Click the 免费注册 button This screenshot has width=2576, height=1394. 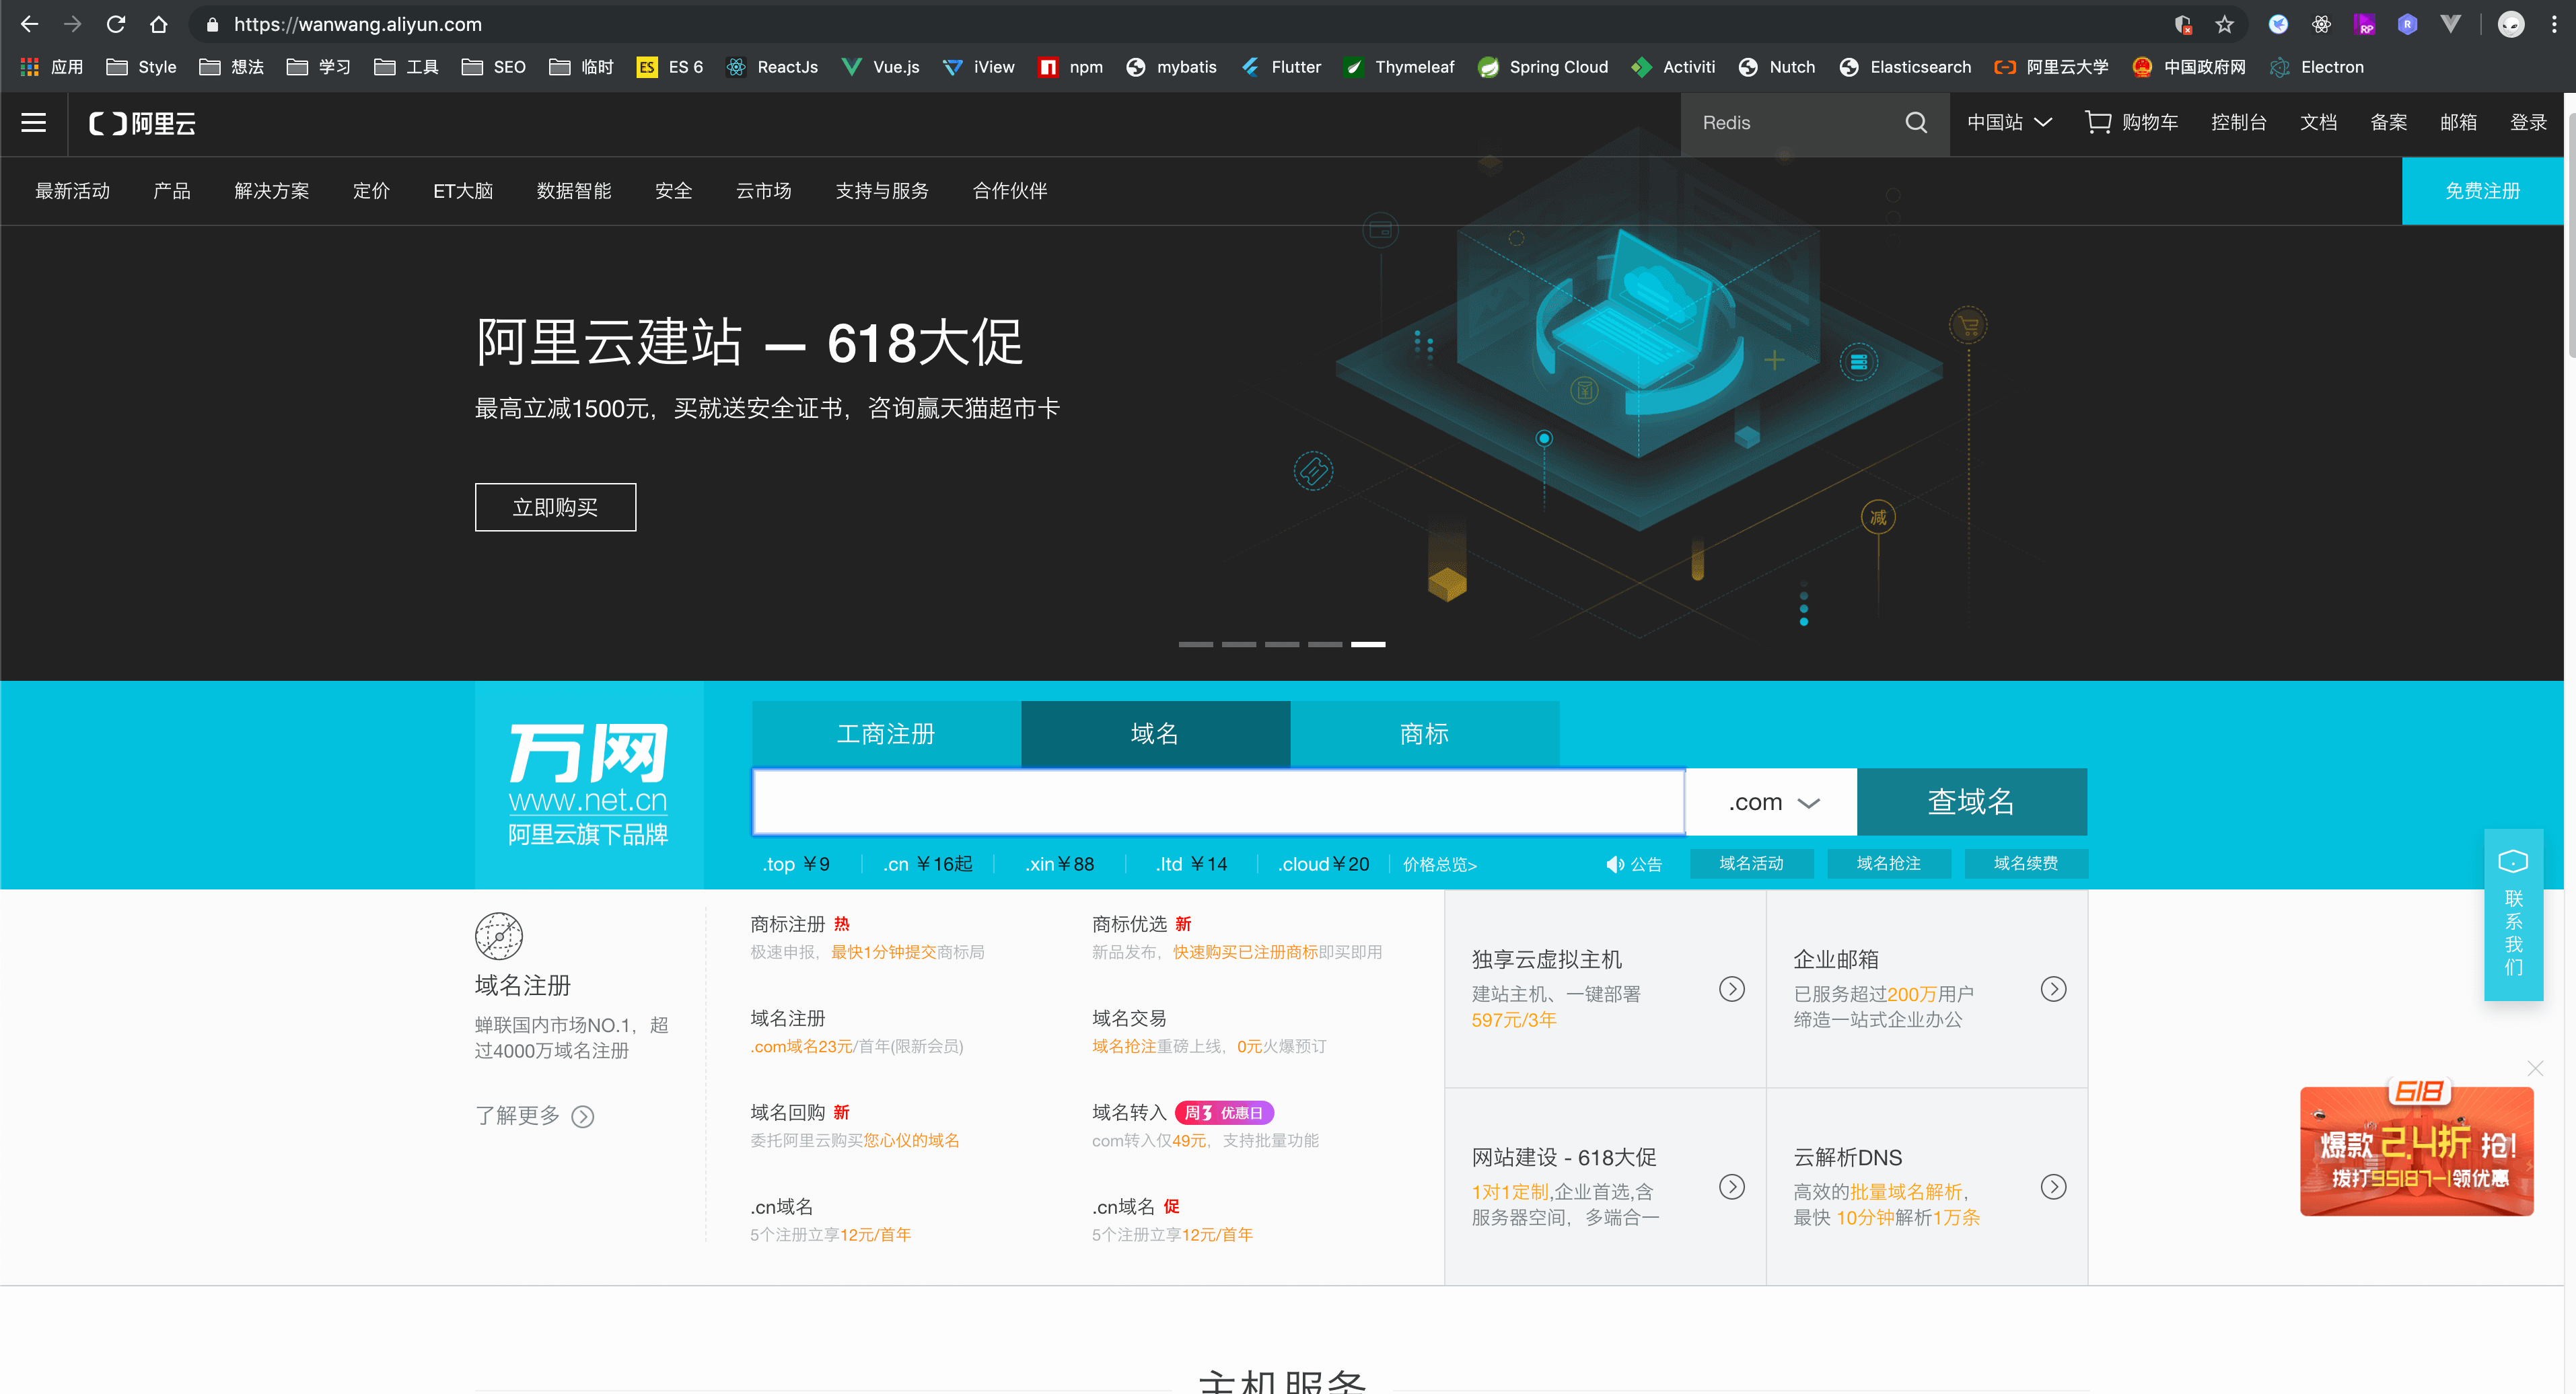point(2482,191)
